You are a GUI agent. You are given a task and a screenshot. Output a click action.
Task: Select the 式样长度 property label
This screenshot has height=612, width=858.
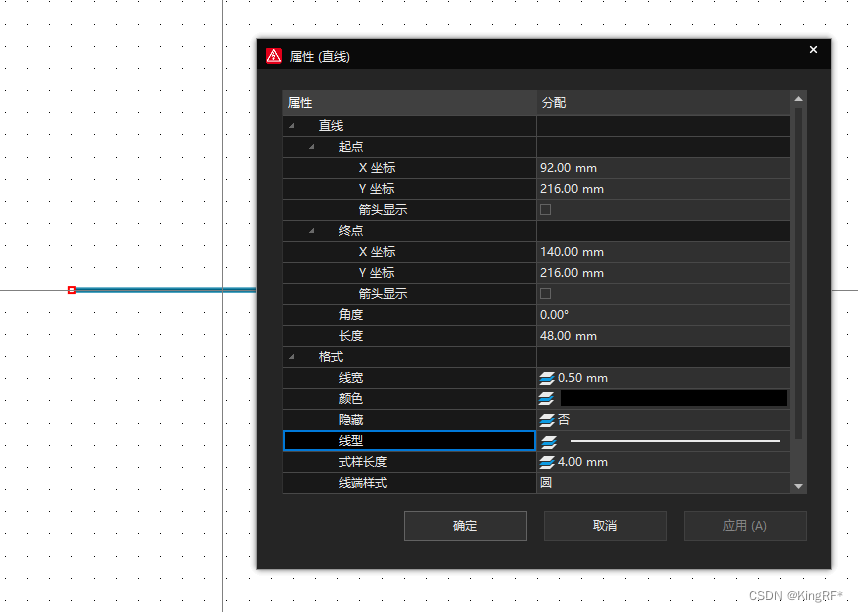[x=363, y=462]
